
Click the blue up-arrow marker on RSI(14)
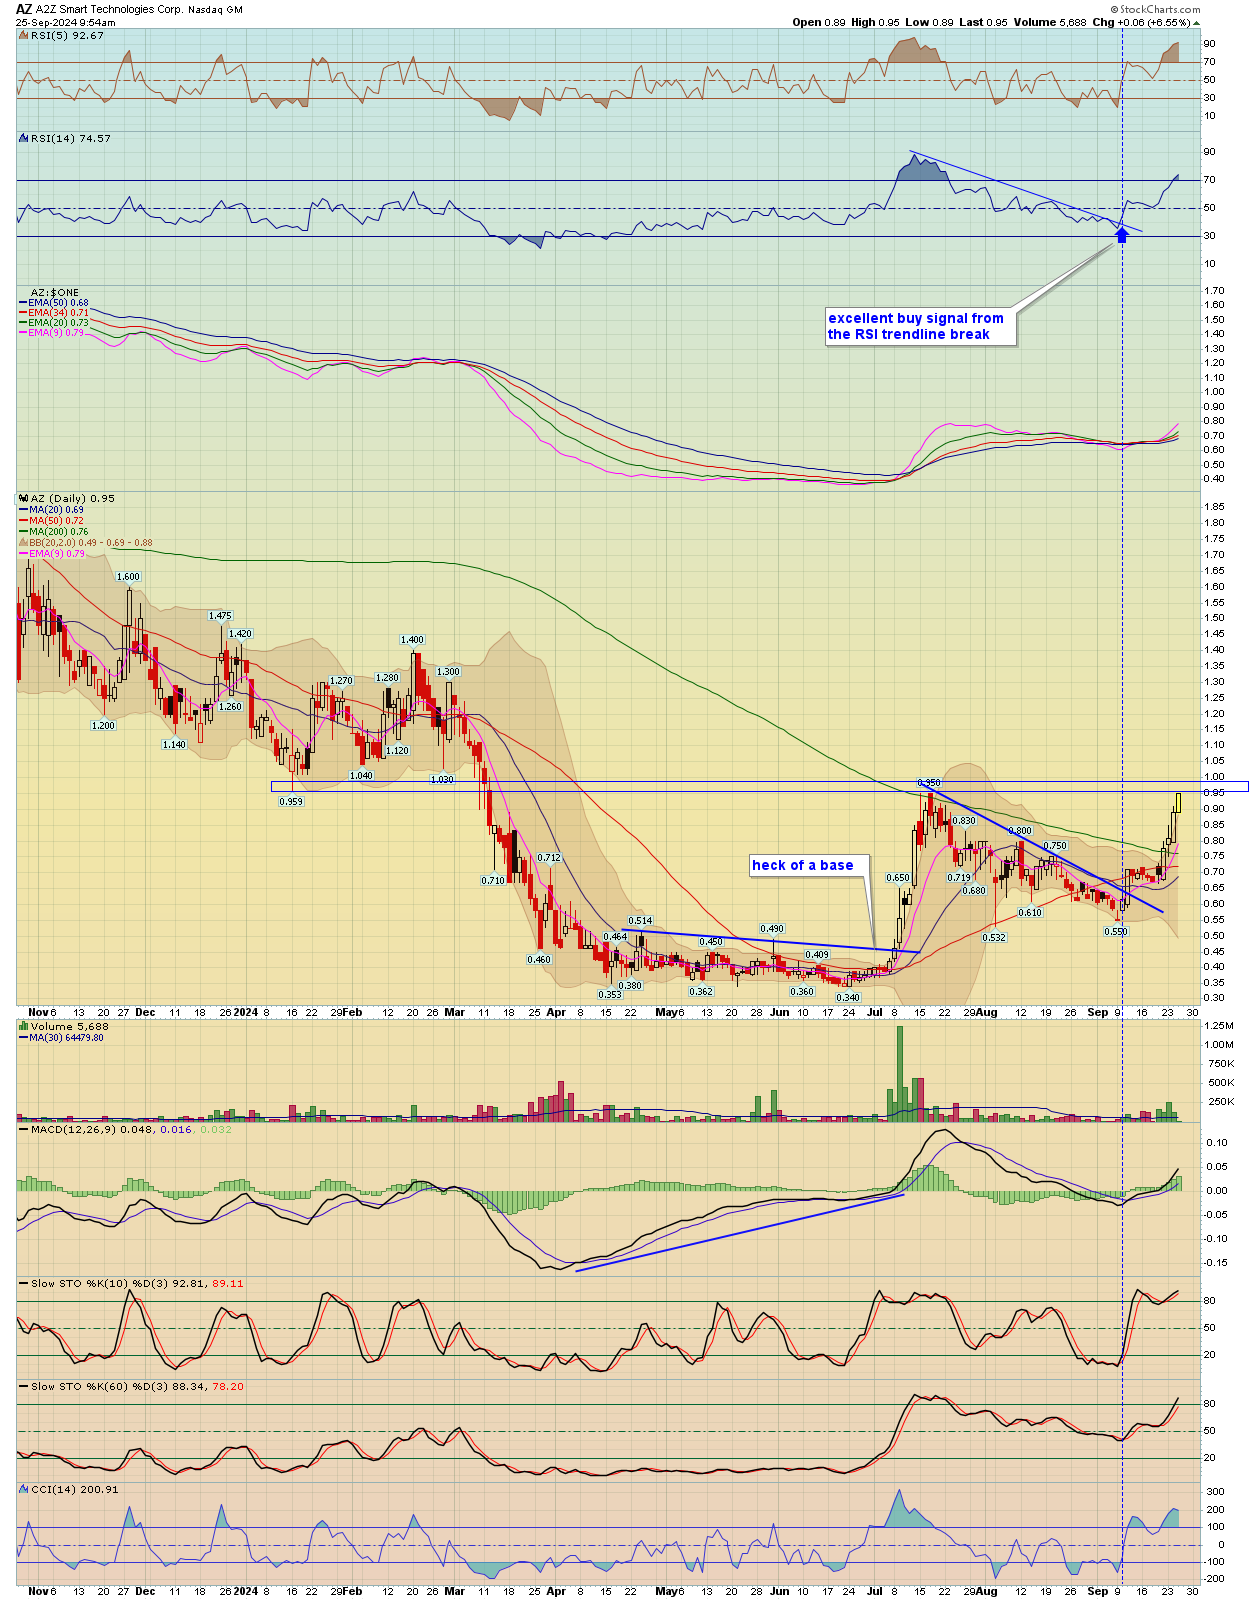[1122, 235]
